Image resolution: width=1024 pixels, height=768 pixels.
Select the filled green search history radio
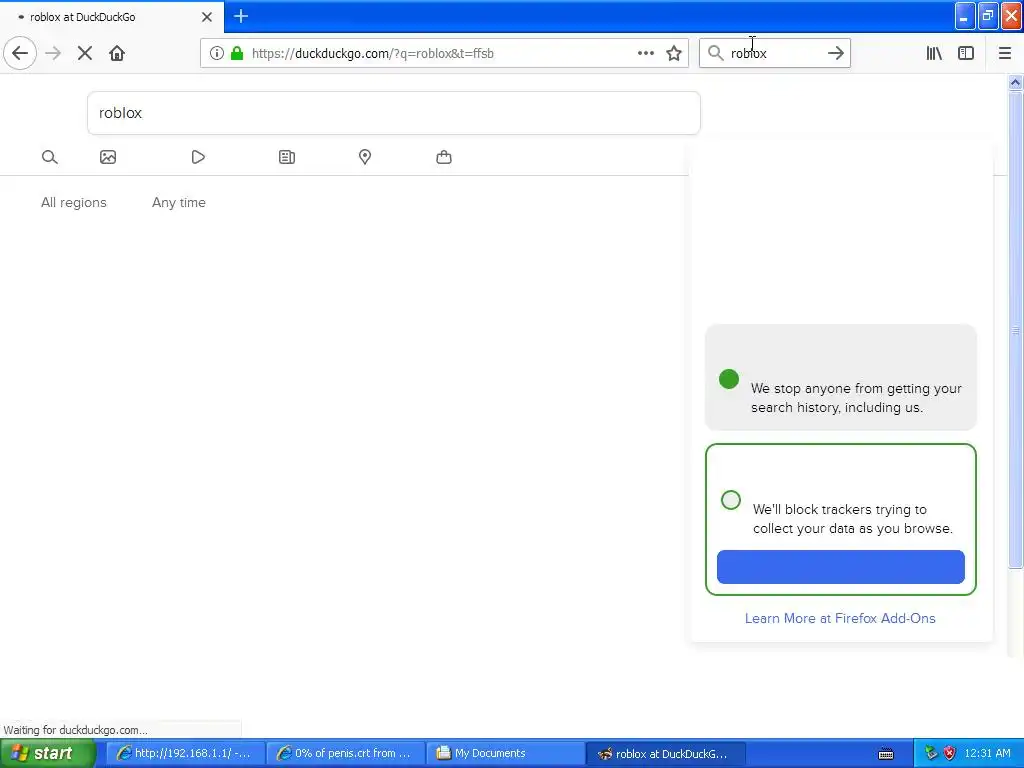(729, 379)
